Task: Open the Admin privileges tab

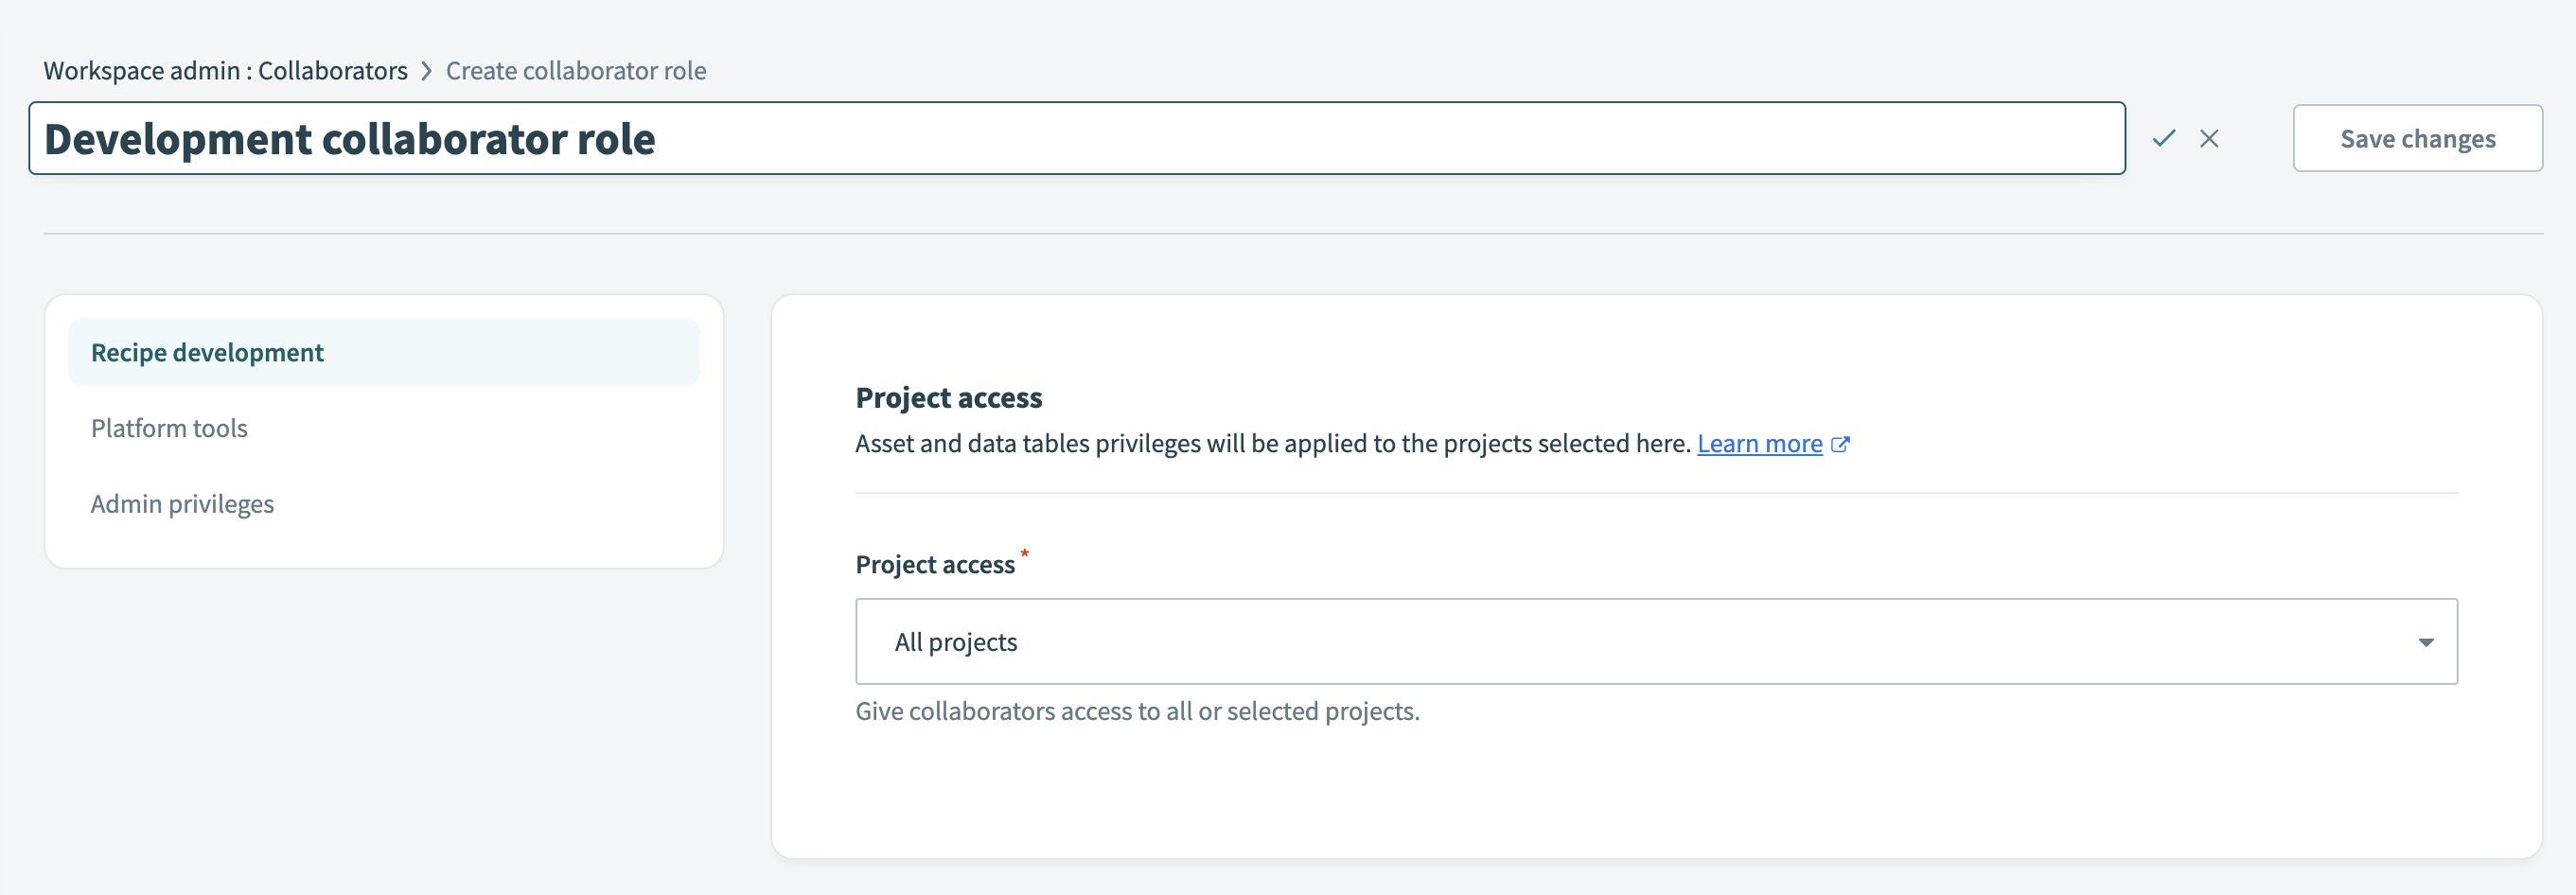Action: pyautogui.click(x=182, y=504)
